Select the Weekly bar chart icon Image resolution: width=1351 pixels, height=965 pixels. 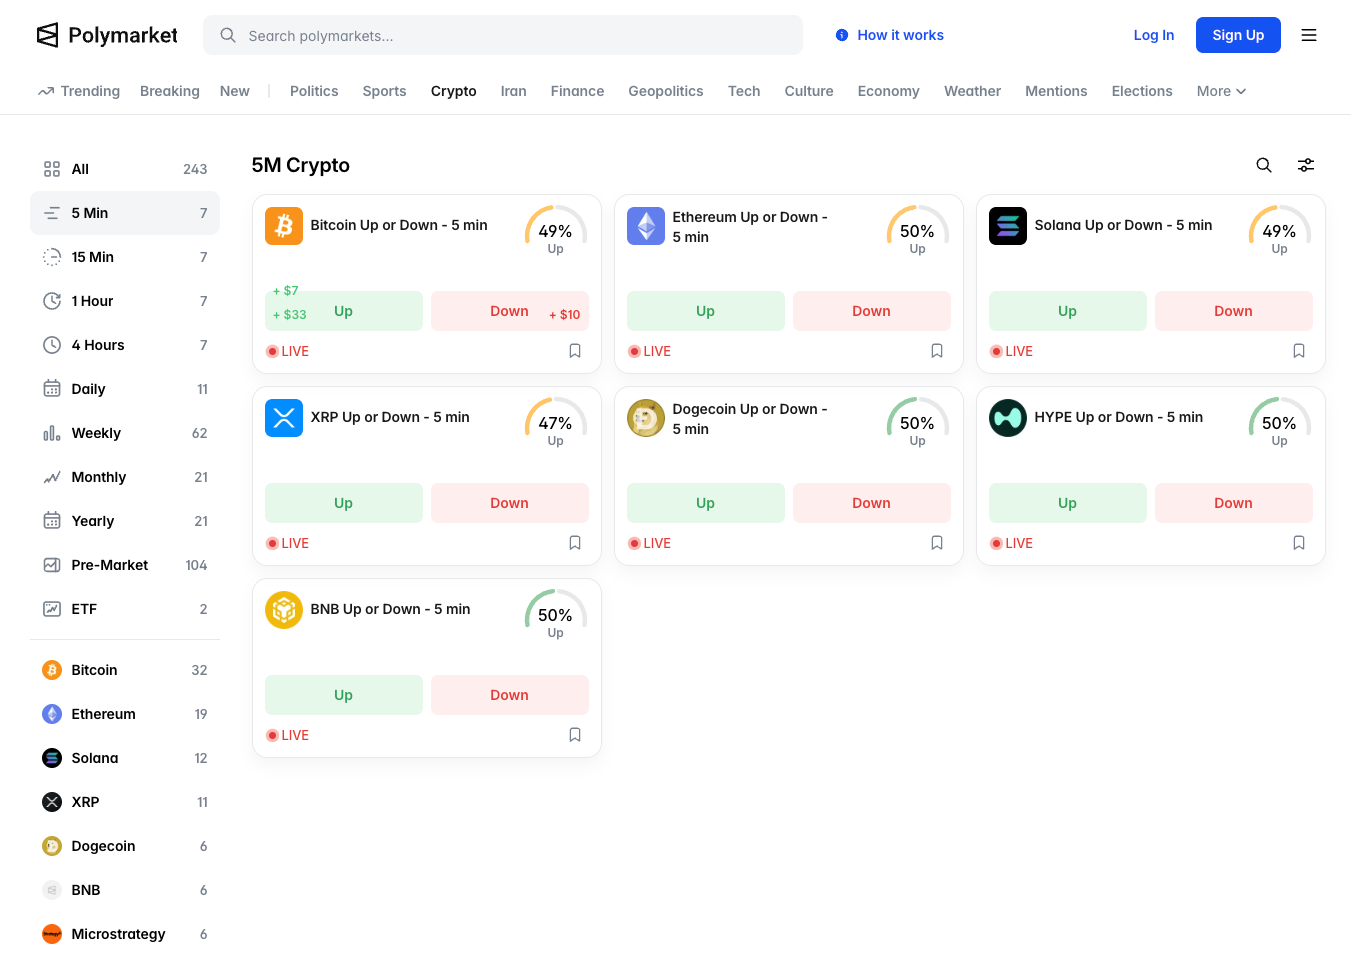52,433
